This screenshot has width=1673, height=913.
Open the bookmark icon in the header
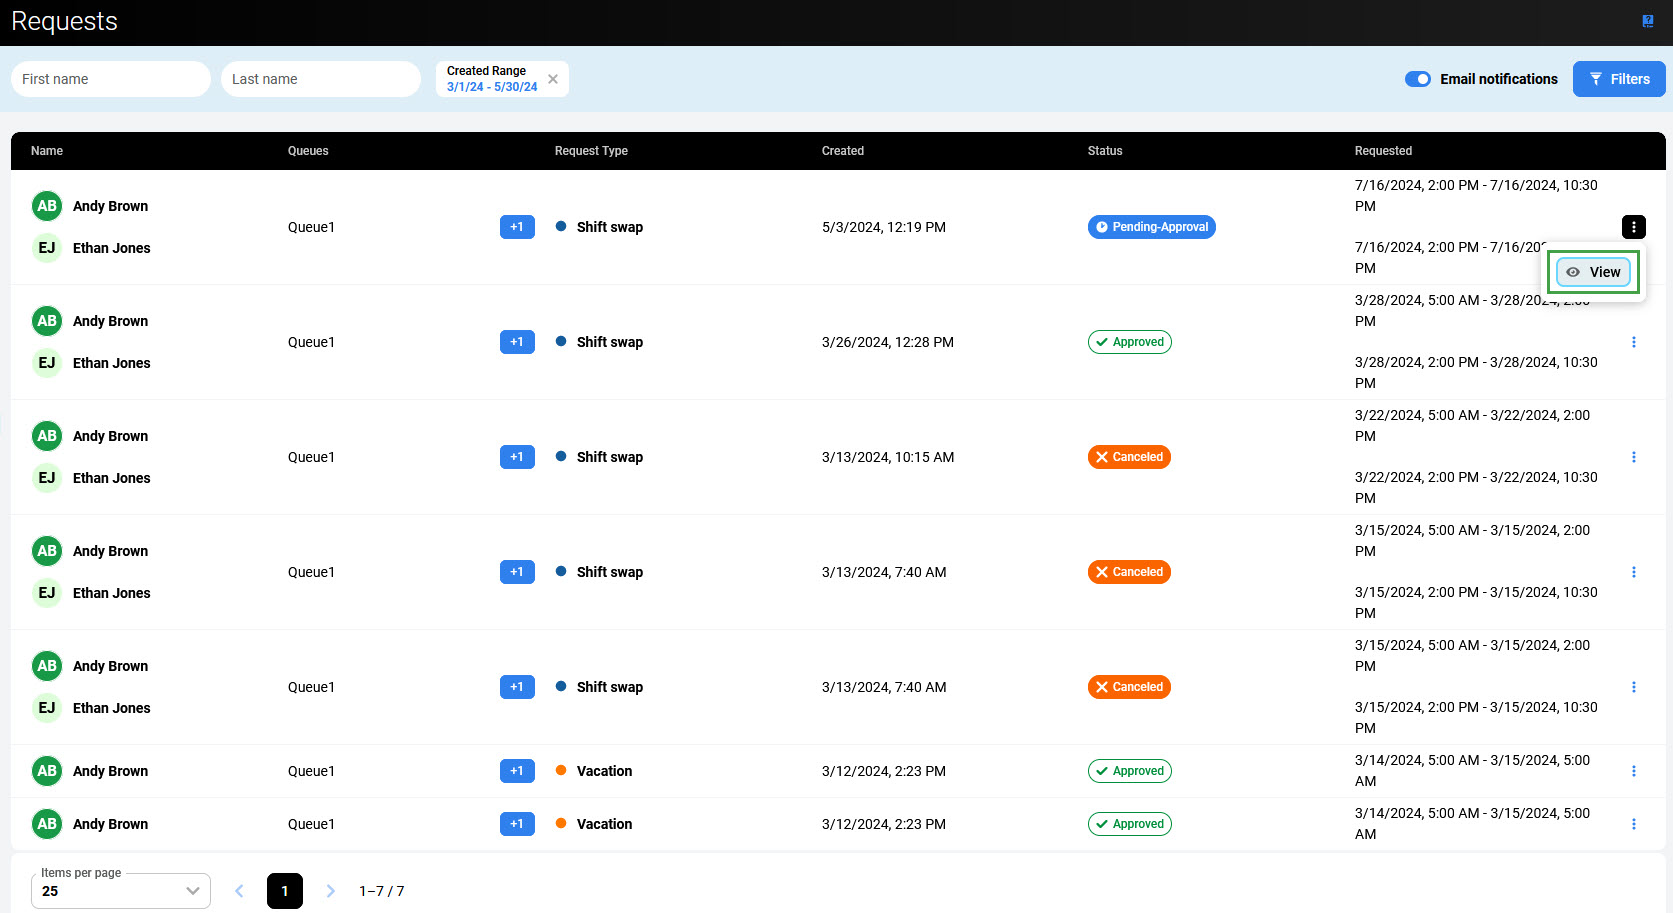point(1648,21)
